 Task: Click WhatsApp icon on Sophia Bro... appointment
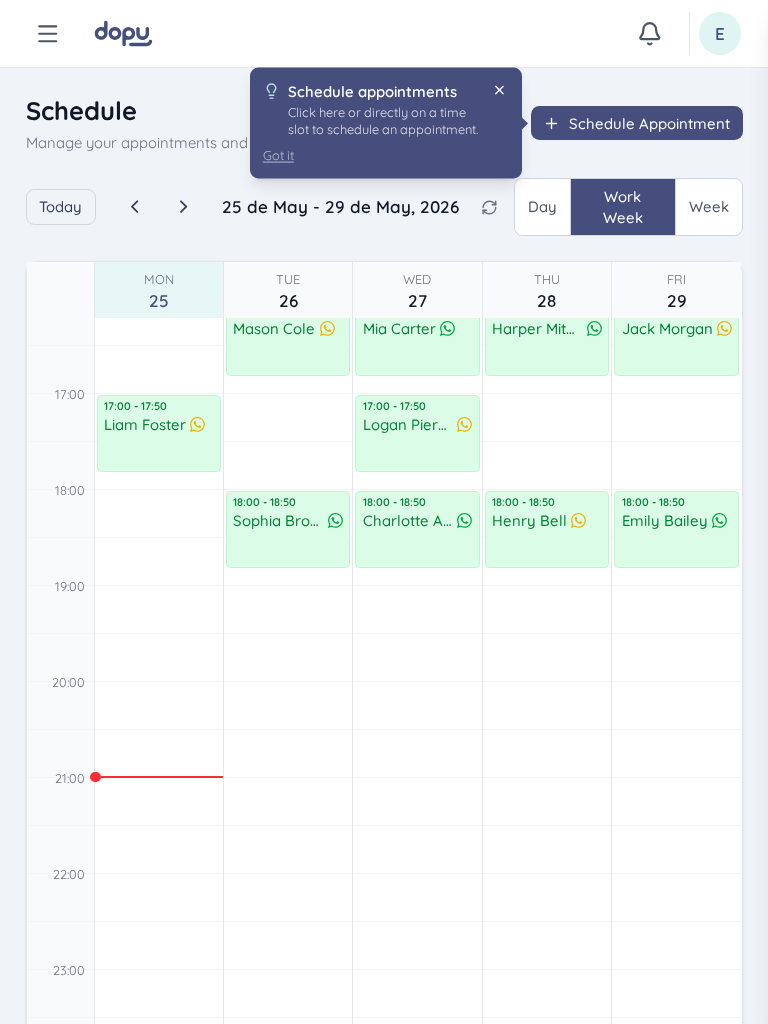tap(335, 520)
